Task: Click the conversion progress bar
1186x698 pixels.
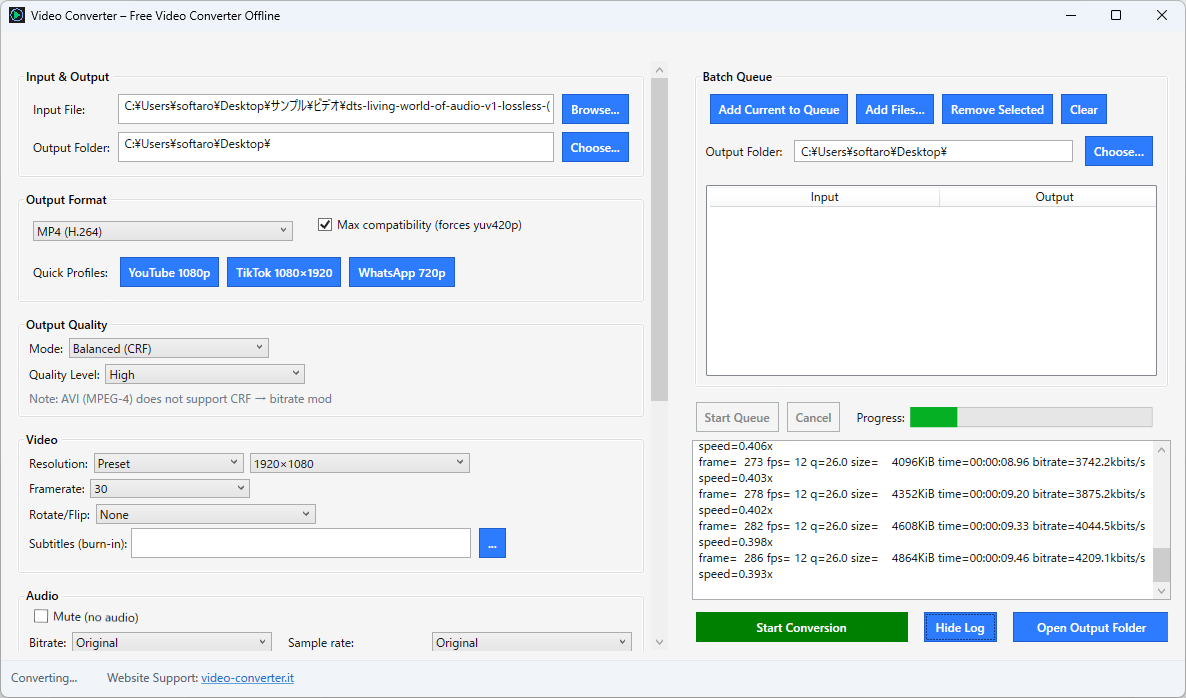Action: coord(1030,417)
